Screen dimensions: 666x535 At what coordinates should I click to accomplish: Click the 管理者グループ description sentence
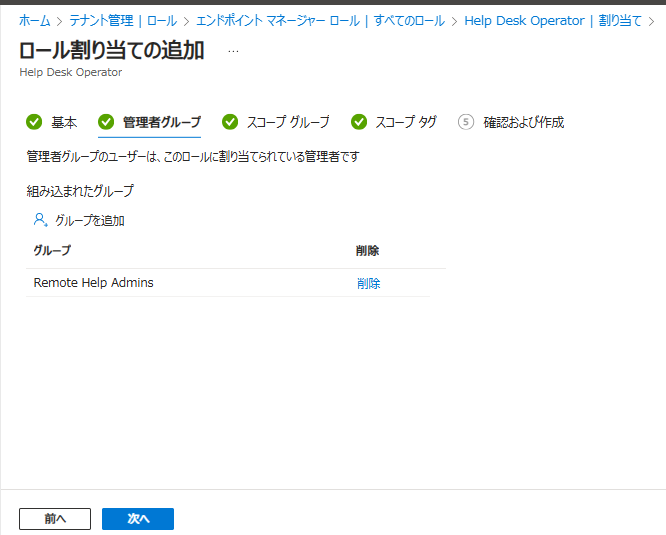193,157
